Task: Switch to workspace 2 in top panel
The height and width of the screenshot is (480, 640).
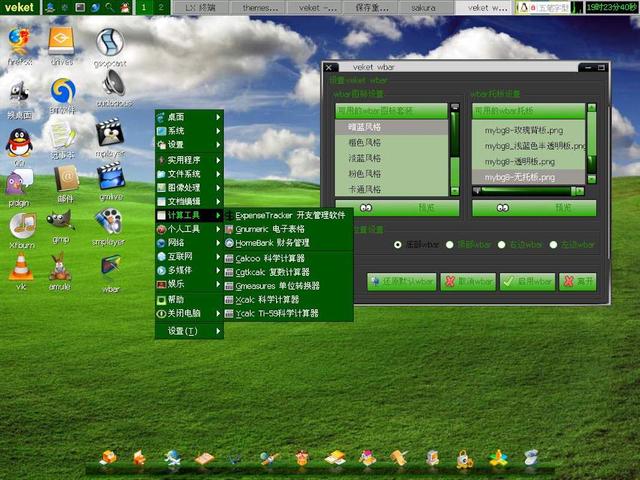Action: pyautogui.click(x=161, y=7)
